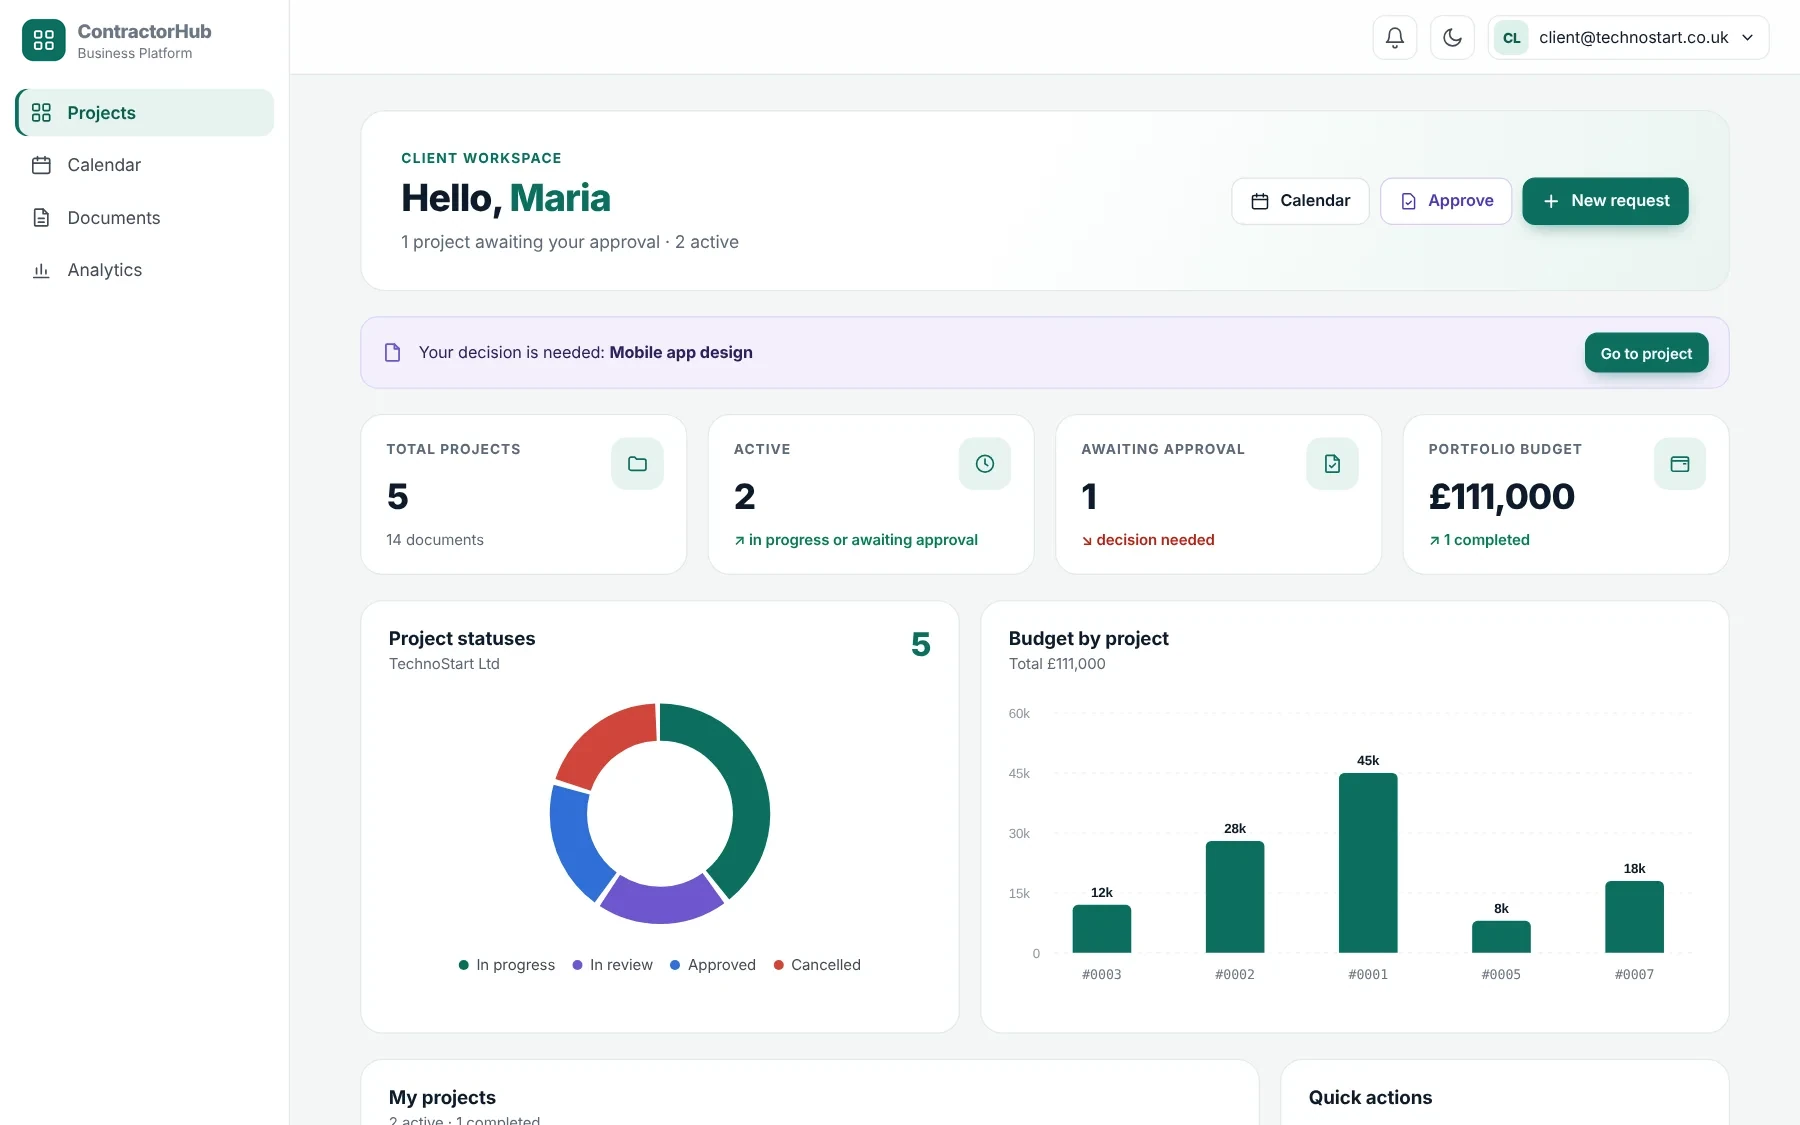The width and height of the screenshot is (1800, 1125).
Task: Click the 12k bar for #0003
Action: pyautogui.click(x=1102, y=929)
